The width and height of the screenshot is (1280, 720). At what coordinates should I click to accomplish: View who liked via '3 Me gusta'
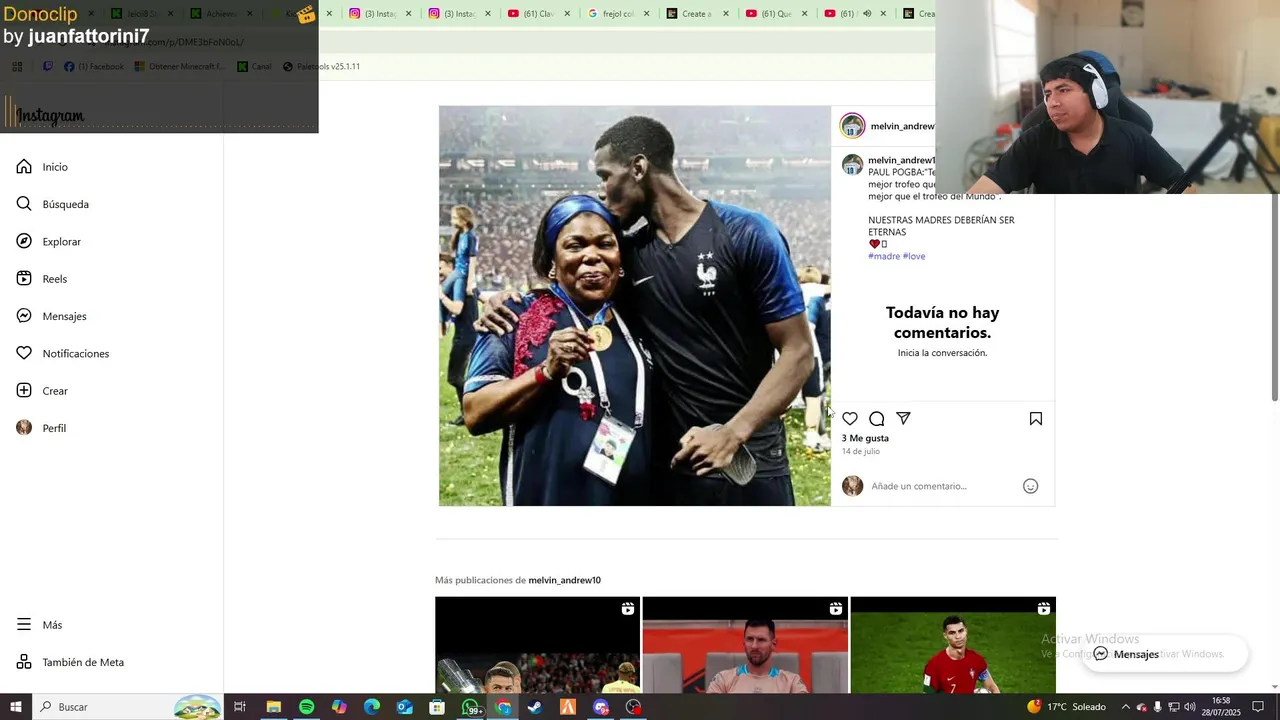coord(865,438)
